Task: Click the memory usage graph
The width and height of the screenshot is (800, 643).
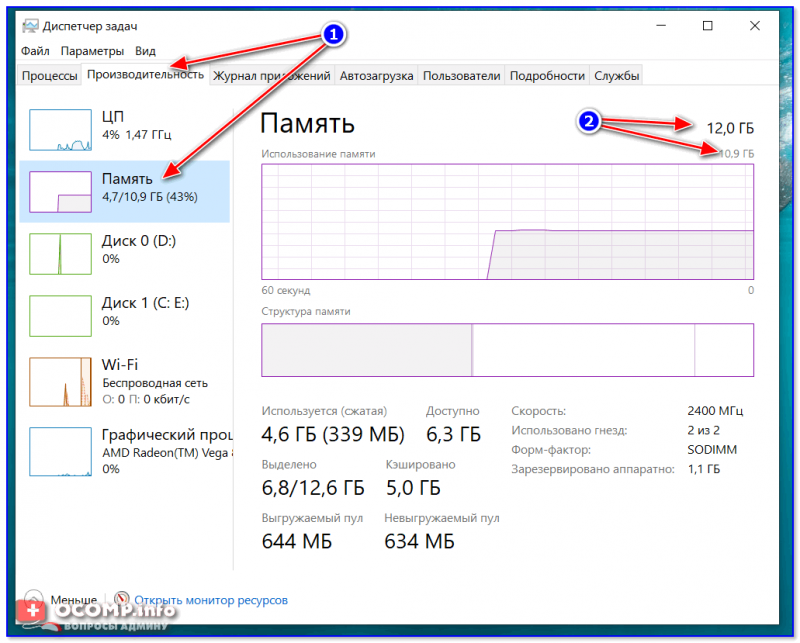Action: click(507, 222)
